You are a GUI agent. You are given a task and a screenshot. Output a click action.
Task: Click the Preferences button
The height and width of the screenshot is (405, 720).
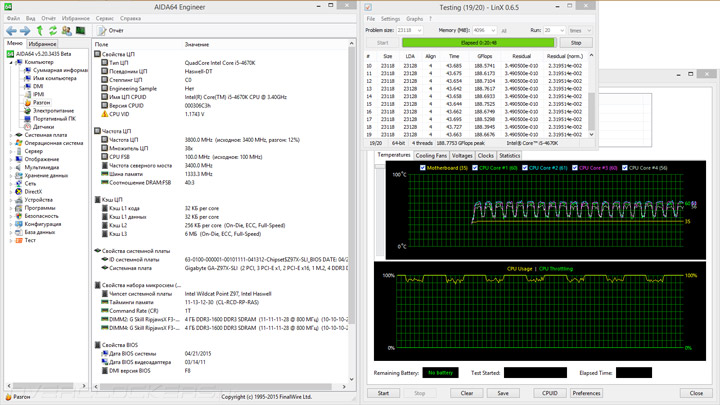(x=586, y=393)
